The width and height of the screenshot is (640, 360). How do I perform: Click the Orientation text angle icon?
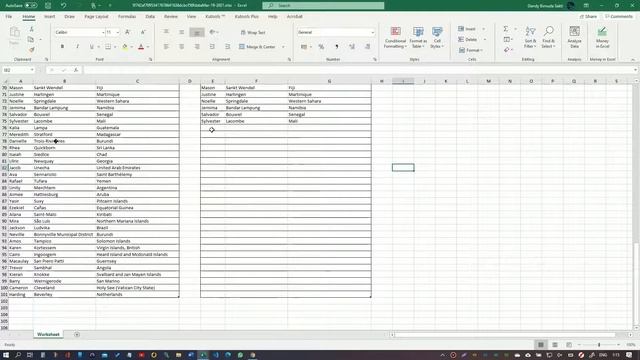212,32
